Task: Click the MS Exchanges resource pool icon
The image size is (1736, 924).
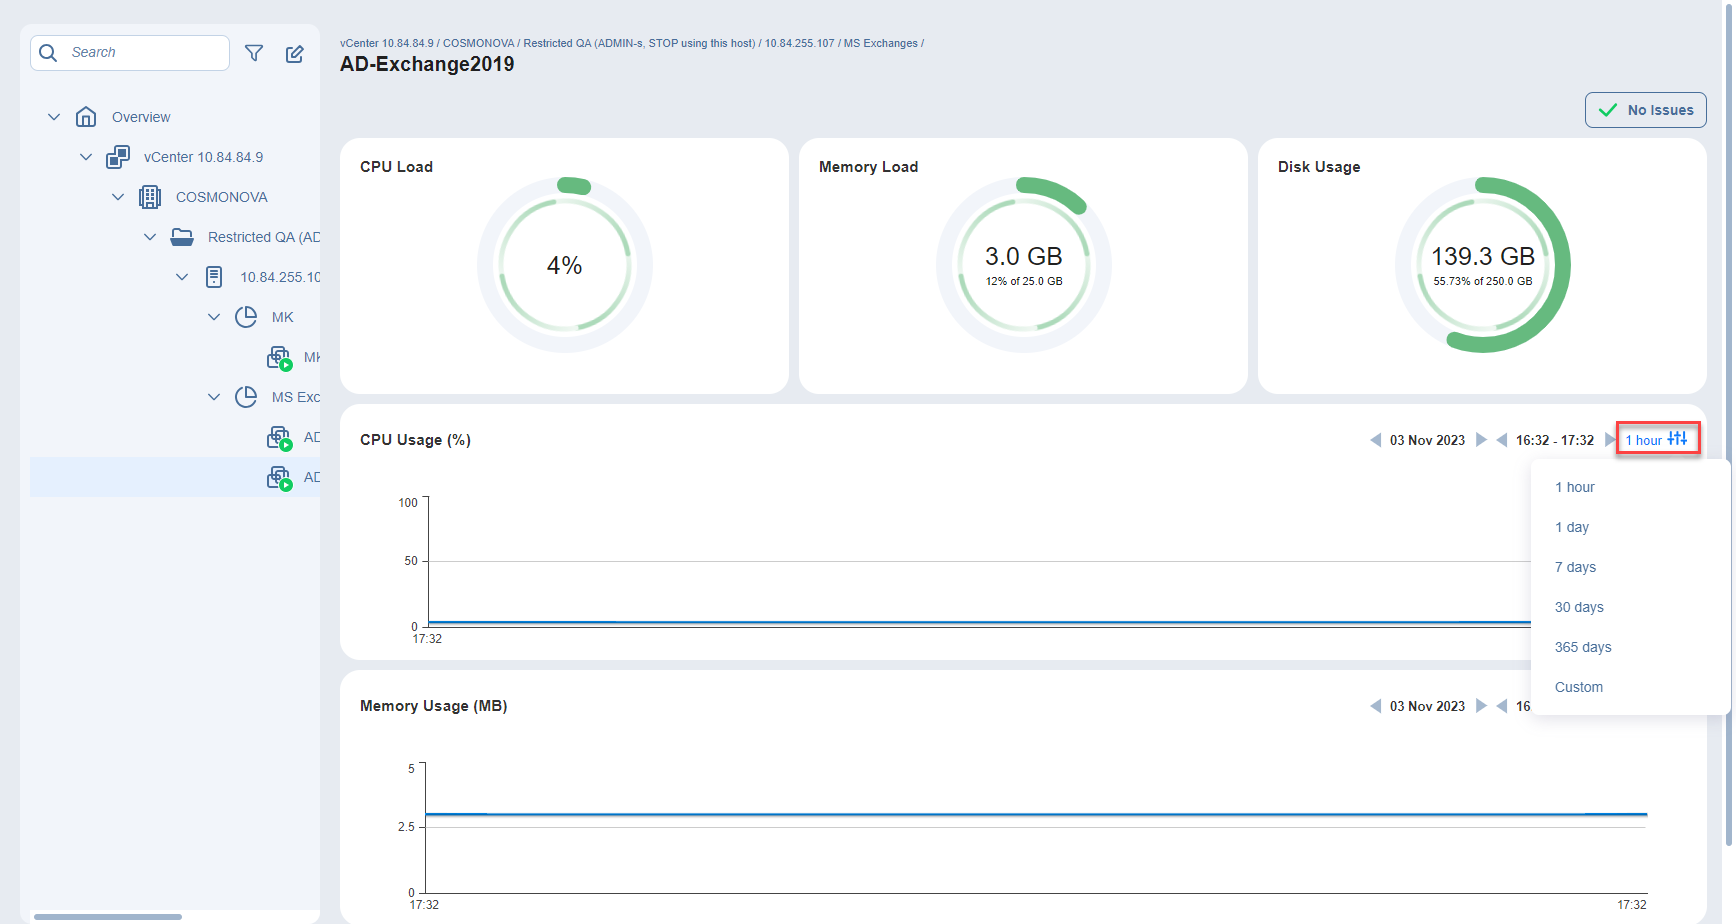Action: (246, 397)
